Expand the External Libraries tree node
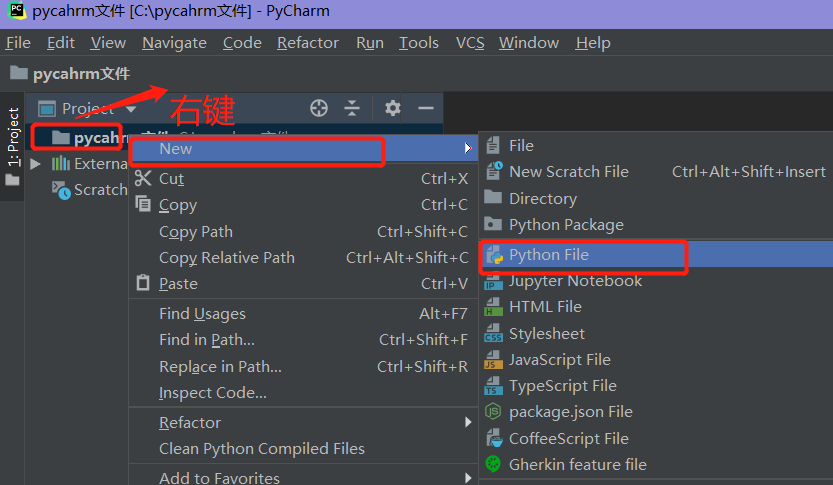This screenshot has width=833, height=485. click(36, 163)
